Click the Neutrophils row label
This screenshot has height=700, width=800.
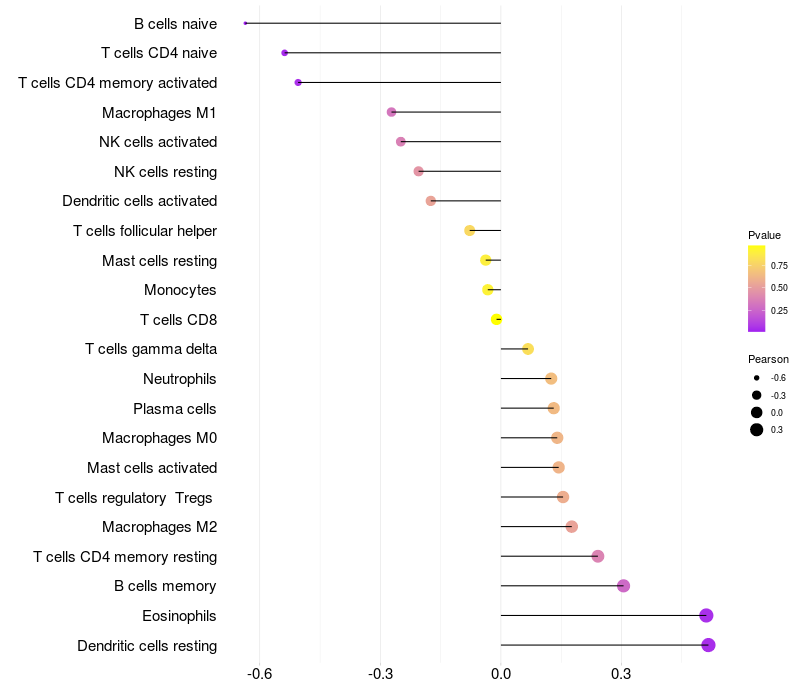coord(180,379)
